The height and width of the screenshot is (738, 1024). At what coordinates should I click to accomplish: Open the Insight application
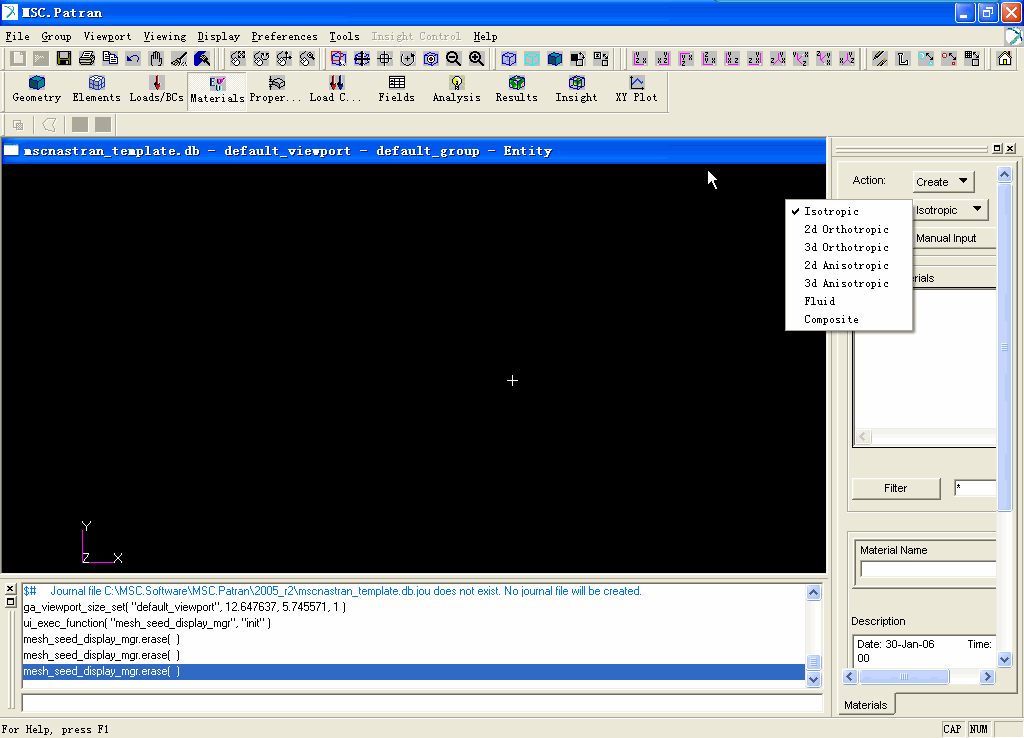(x=576, y=89)
